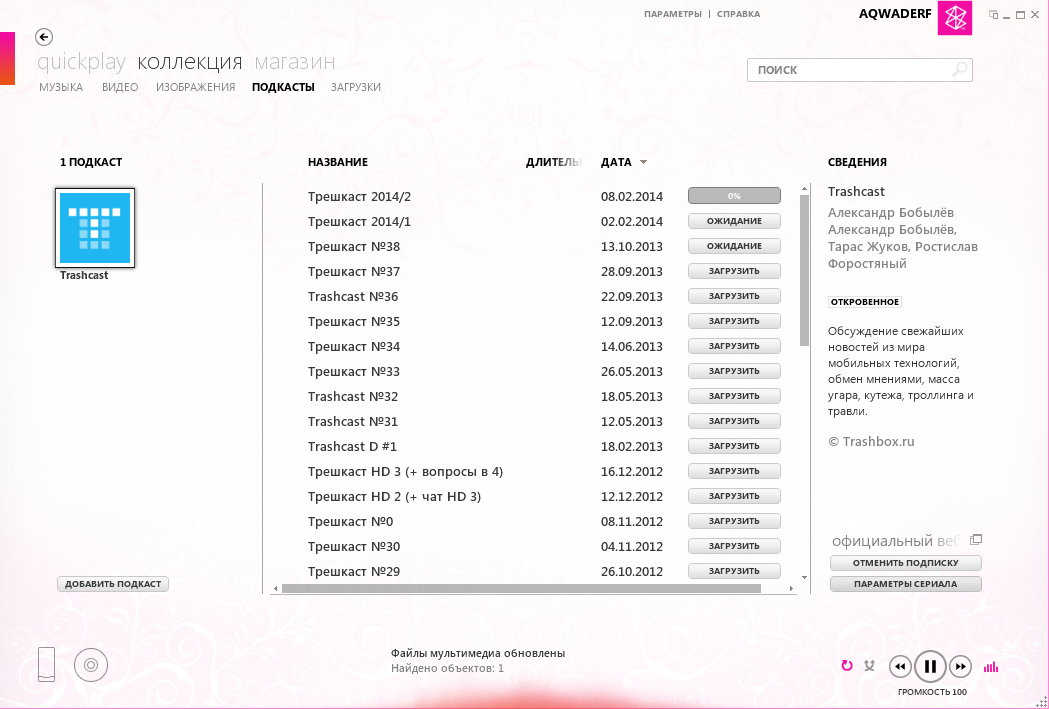Click ЗАГРУЗИТЬ for Trashcast D #1
Image resolution: width=1049 pixels, height=709 pixels.
(735, 446)
